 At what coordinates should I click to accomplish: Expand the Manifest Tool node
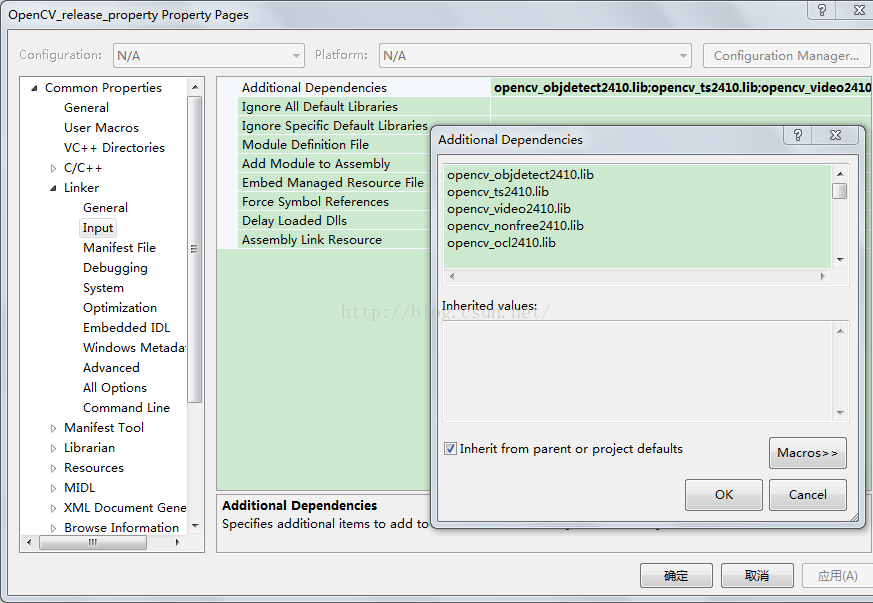pos(53,428)
